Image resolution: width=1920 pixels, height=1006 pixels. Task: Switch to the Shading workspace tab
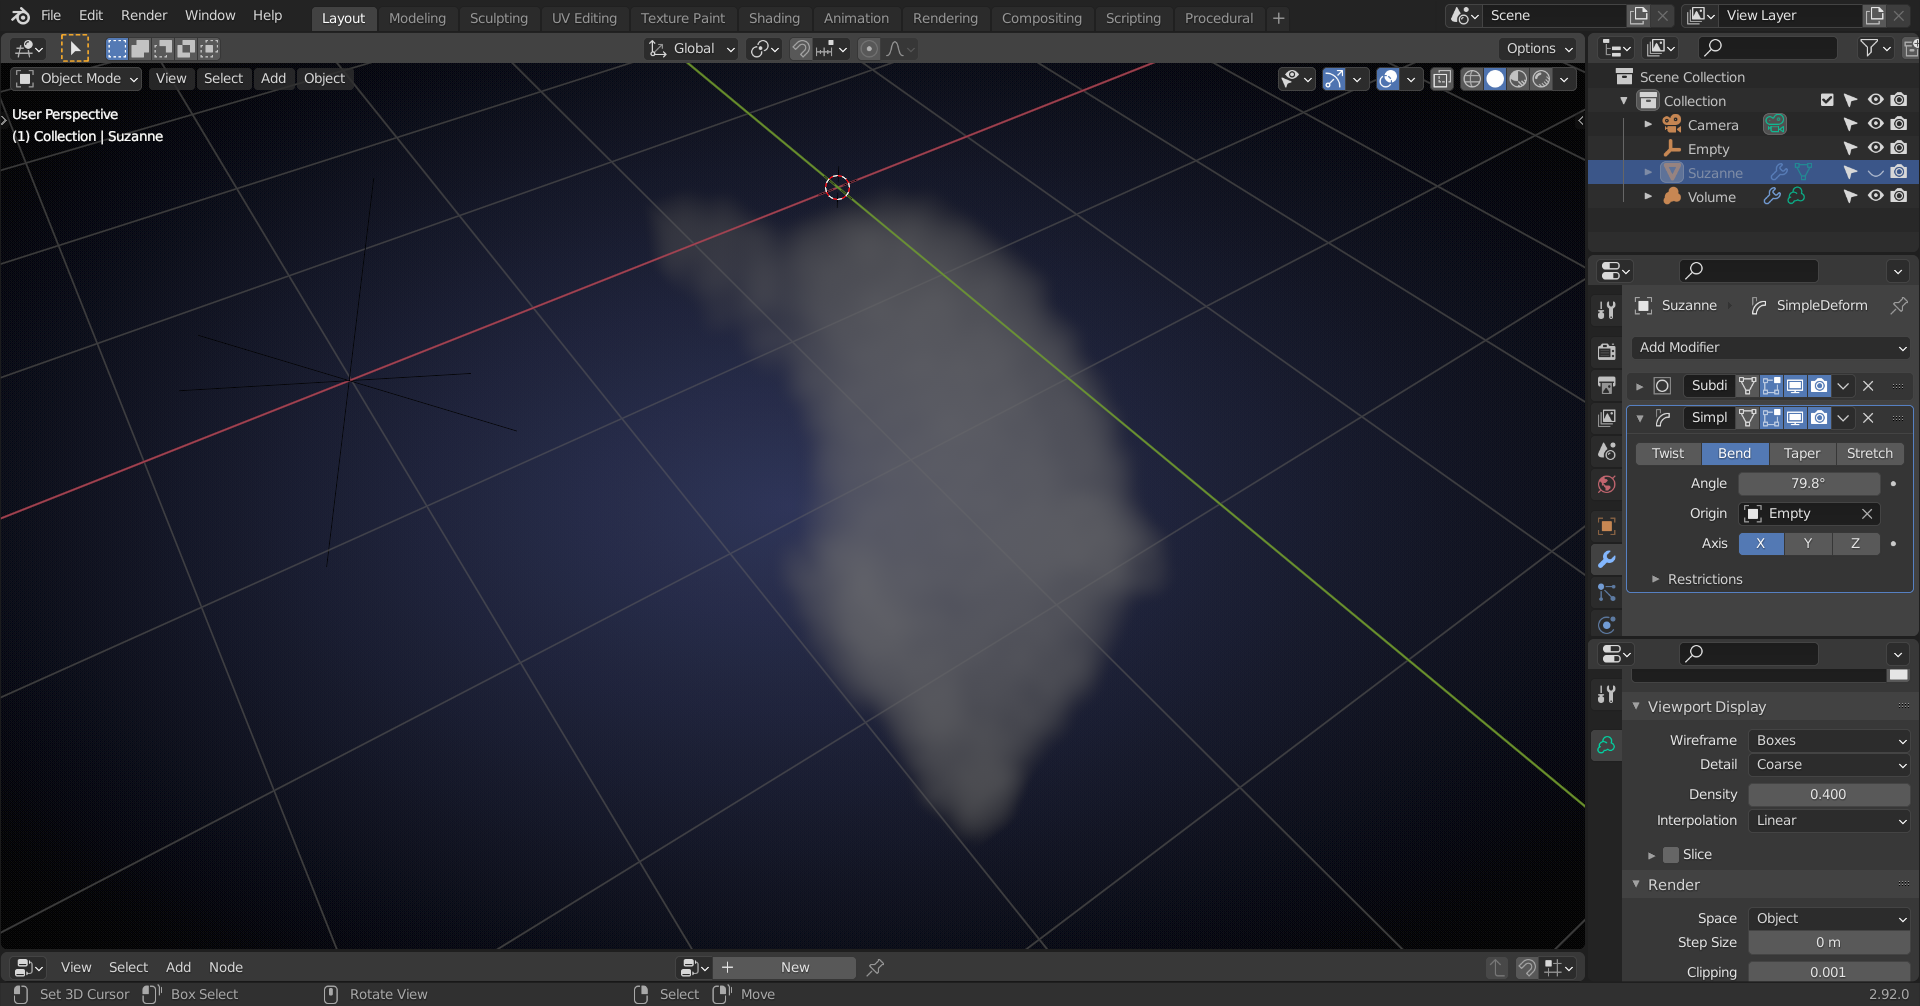[x=774, y=18]
